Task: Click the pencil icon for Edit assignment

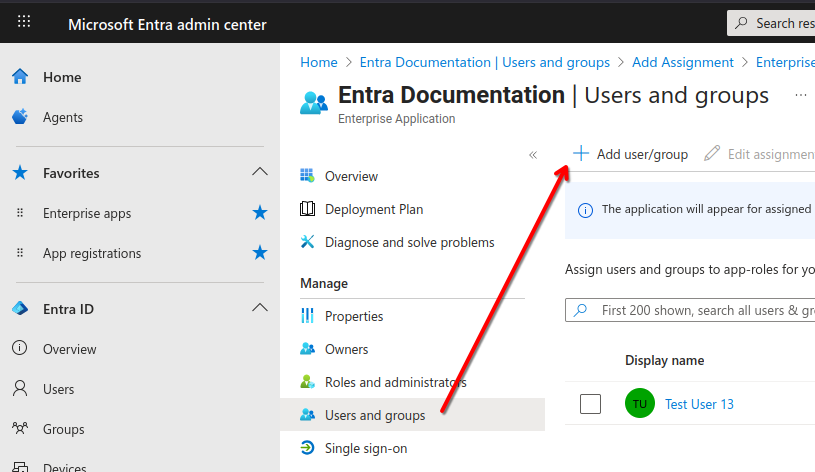Action: pyautogui.click(x=712, y=153)
